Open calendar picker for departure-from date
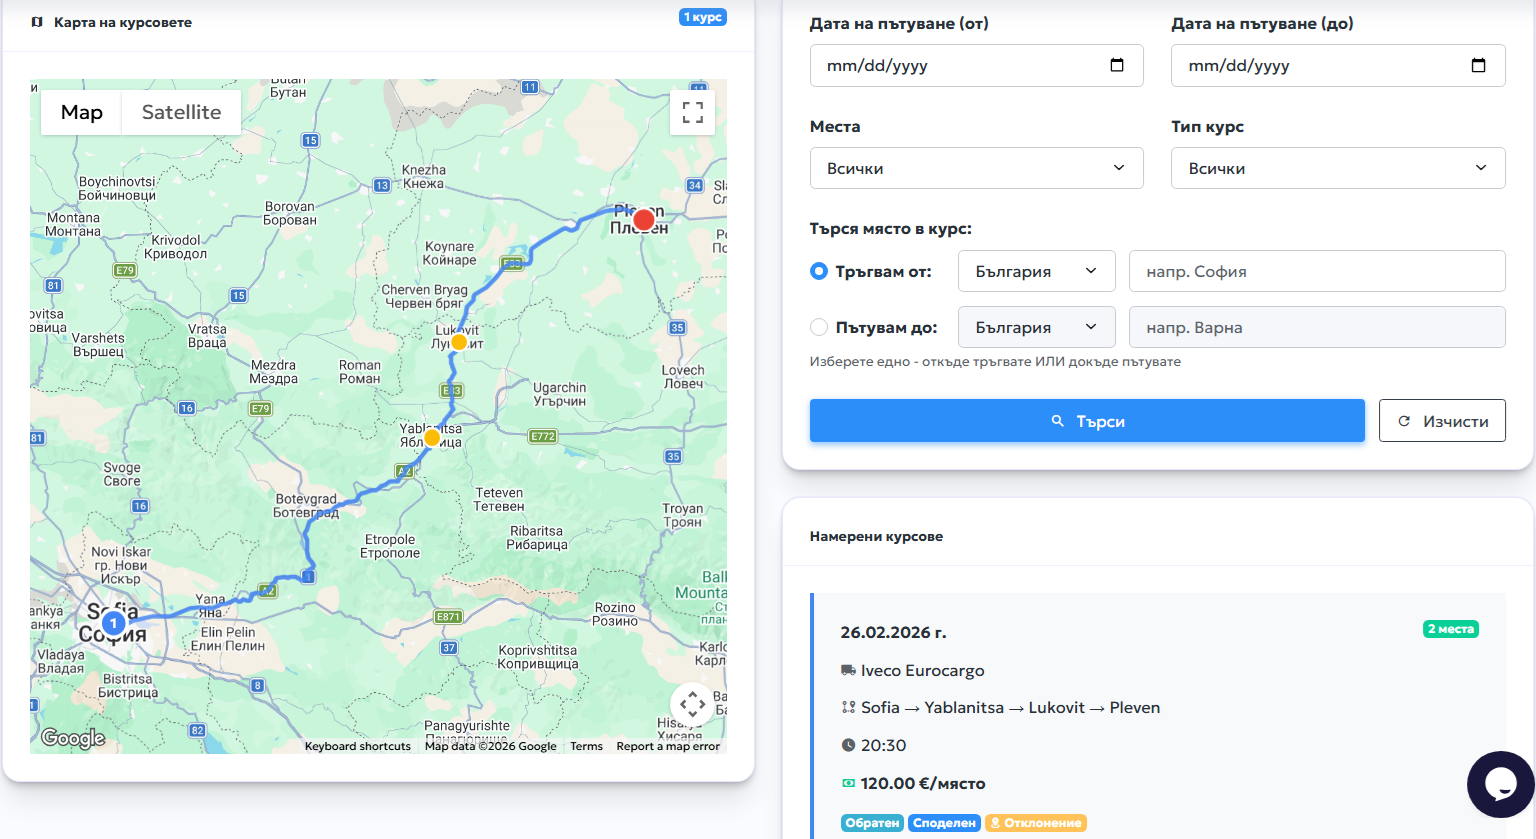 click(1117, 65)
